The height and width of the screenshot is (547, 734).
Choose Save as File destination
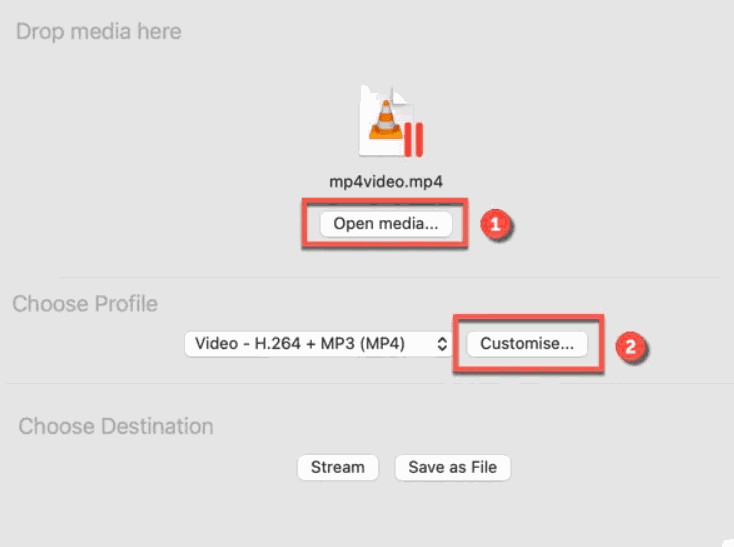452,467
